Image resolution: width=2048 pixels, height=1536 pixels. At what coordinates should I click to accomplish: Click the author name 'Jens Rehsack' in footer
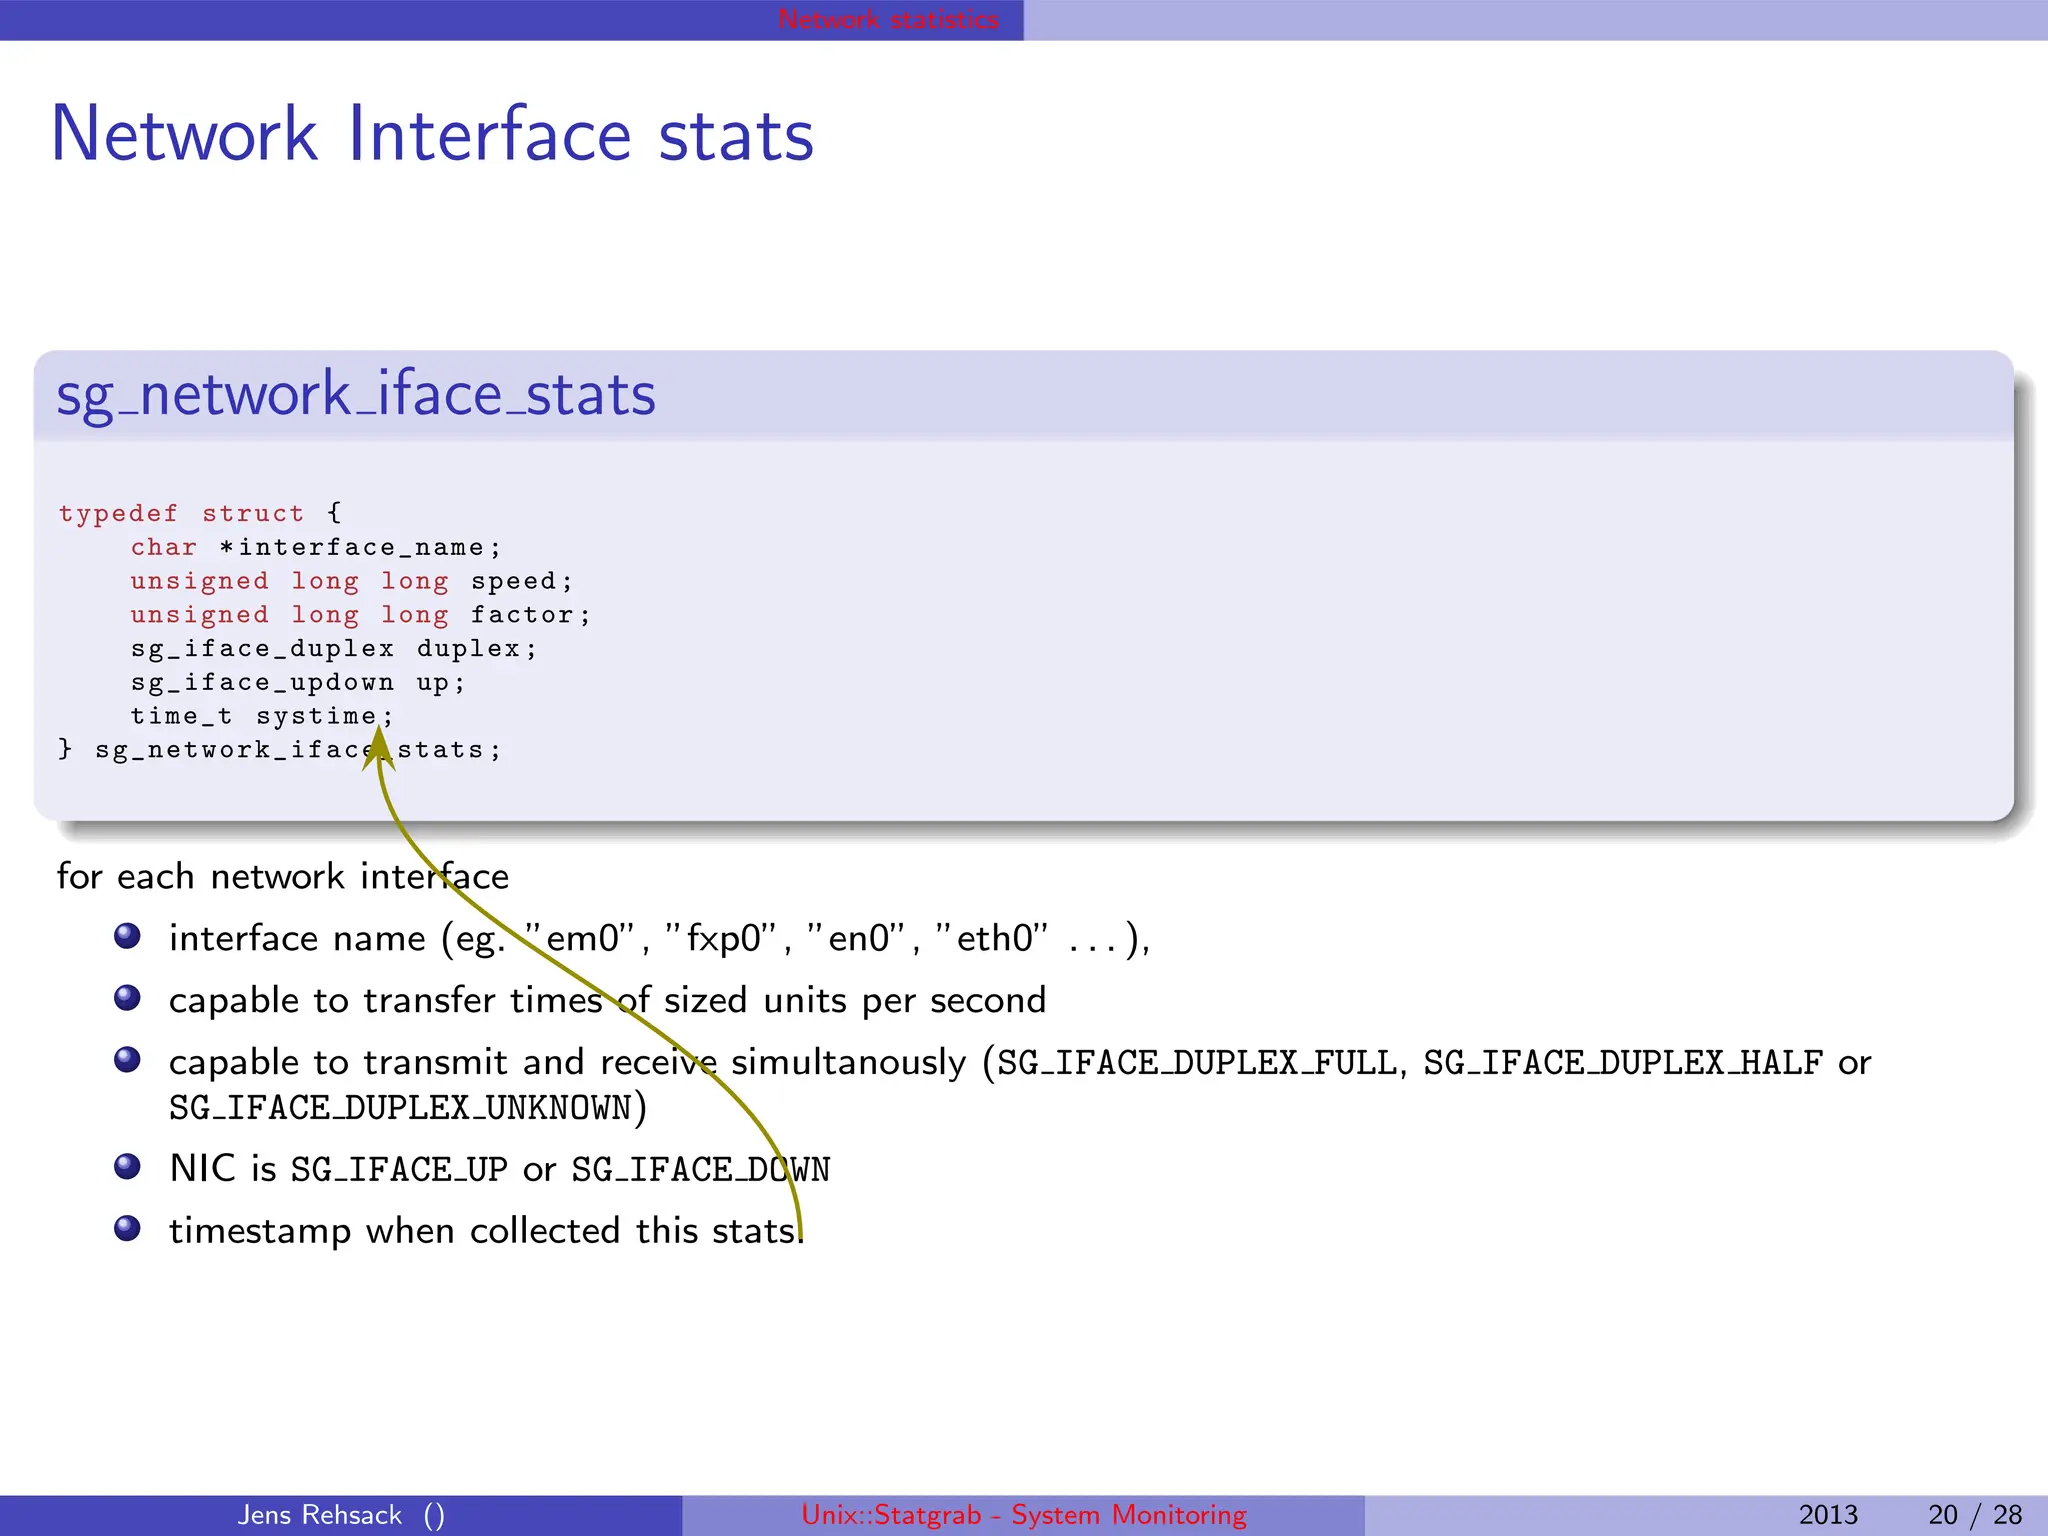tap(320, 1515)
